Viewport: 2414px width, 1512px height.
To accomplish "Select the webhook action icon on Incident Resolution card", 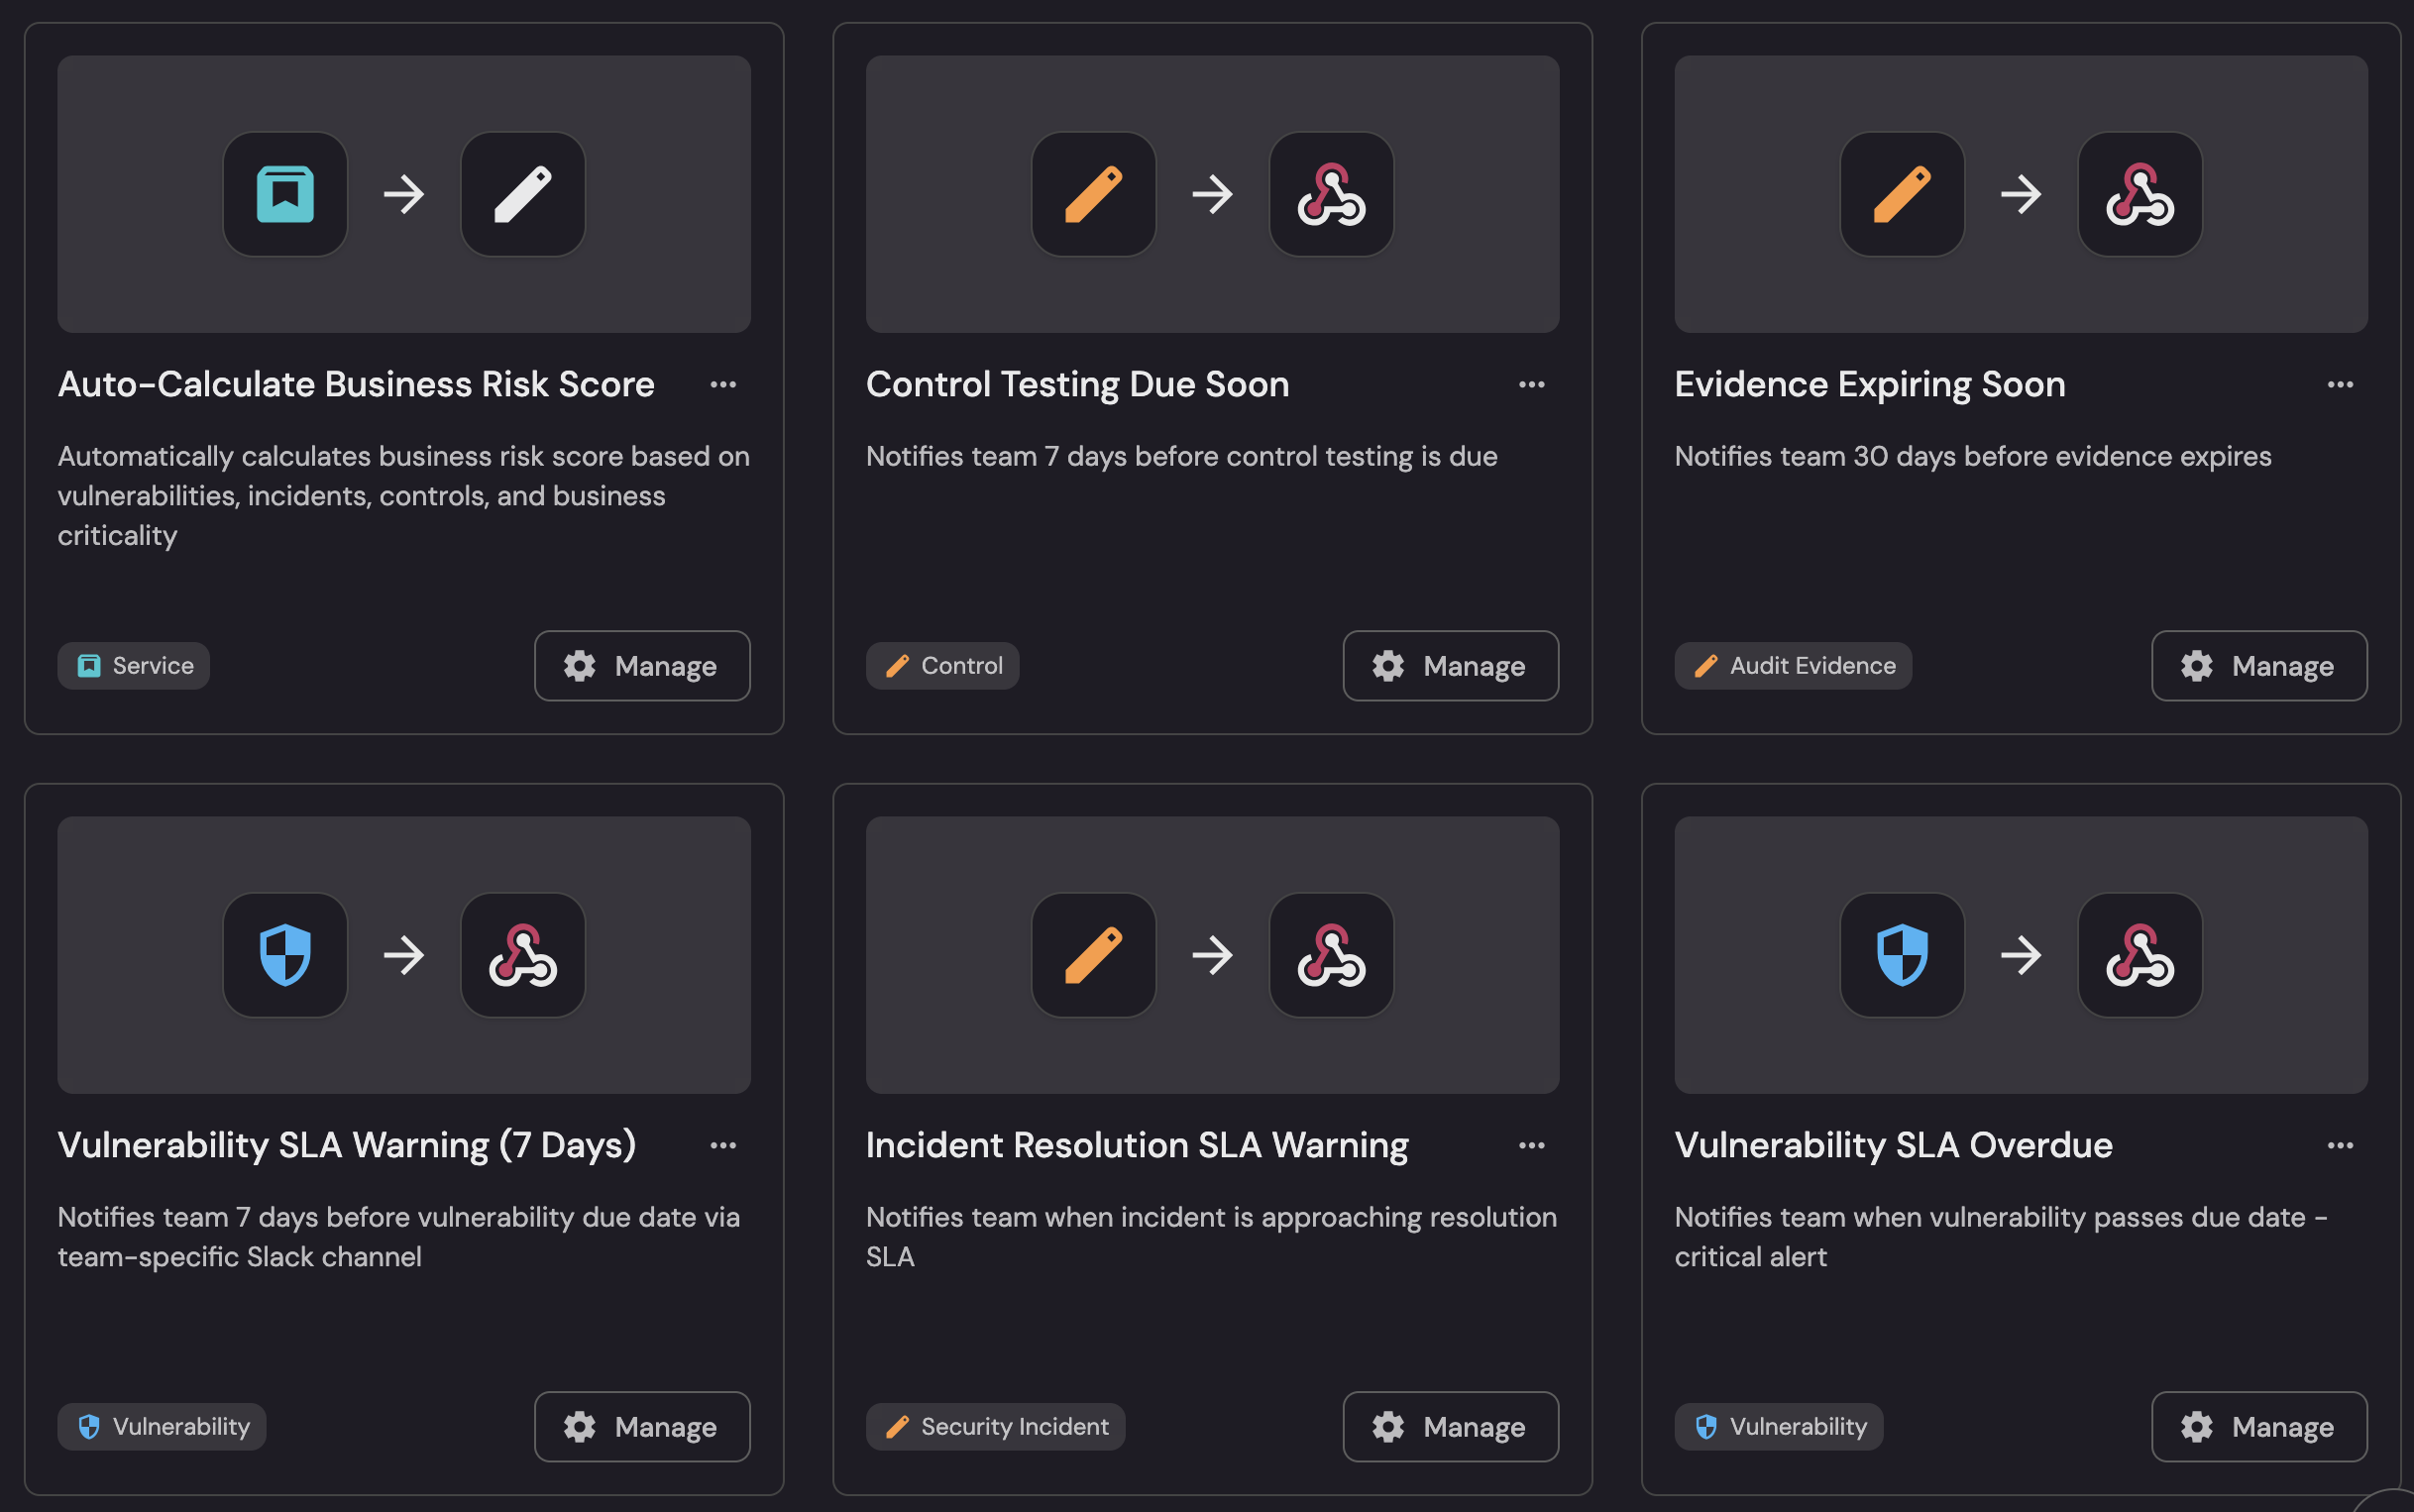I will point(1330,955).
